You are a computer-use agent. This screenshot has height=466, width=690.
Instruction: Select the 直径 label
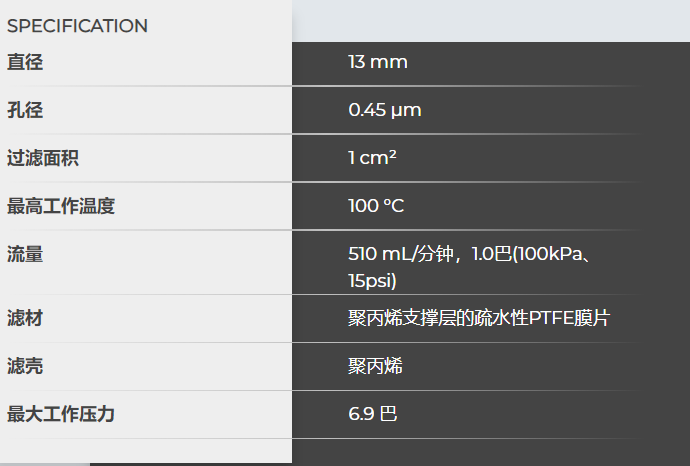pos(25,62)
